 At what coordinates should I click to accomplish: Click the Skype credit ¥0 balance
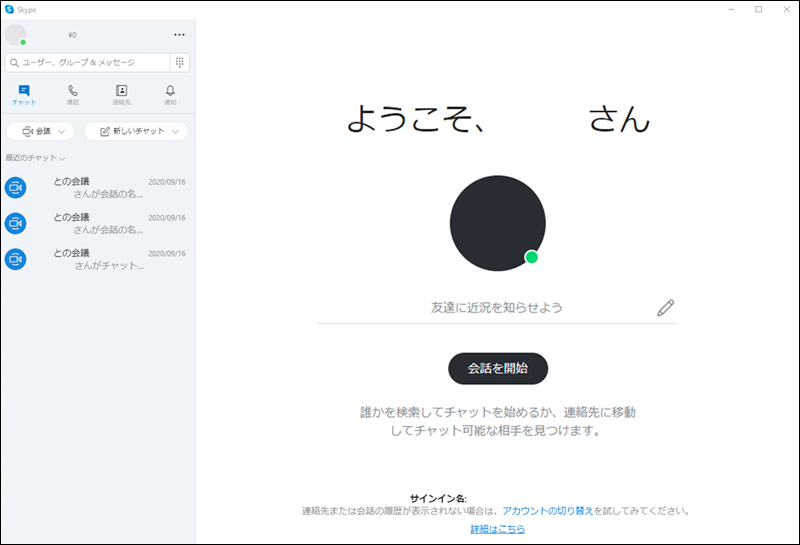(72, 35)
